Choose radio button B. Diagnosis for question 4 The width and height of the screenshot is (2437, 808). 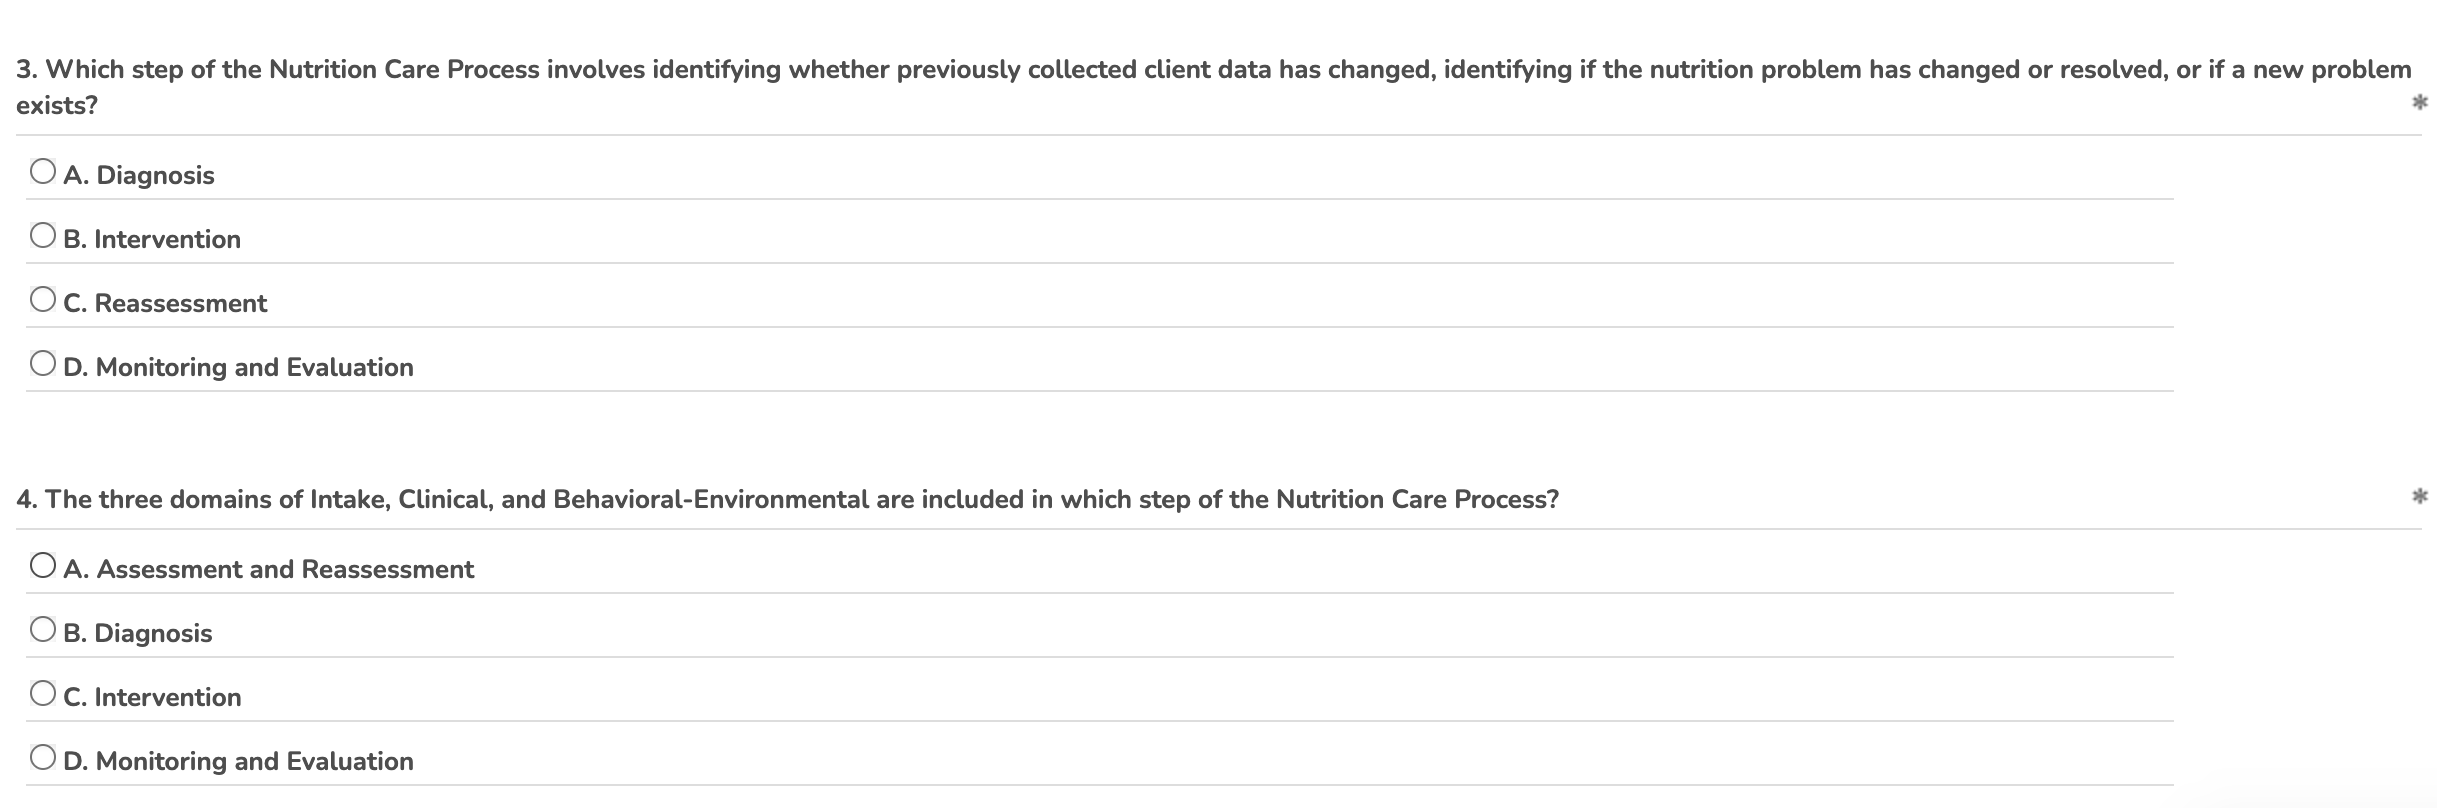pos(42,630)
